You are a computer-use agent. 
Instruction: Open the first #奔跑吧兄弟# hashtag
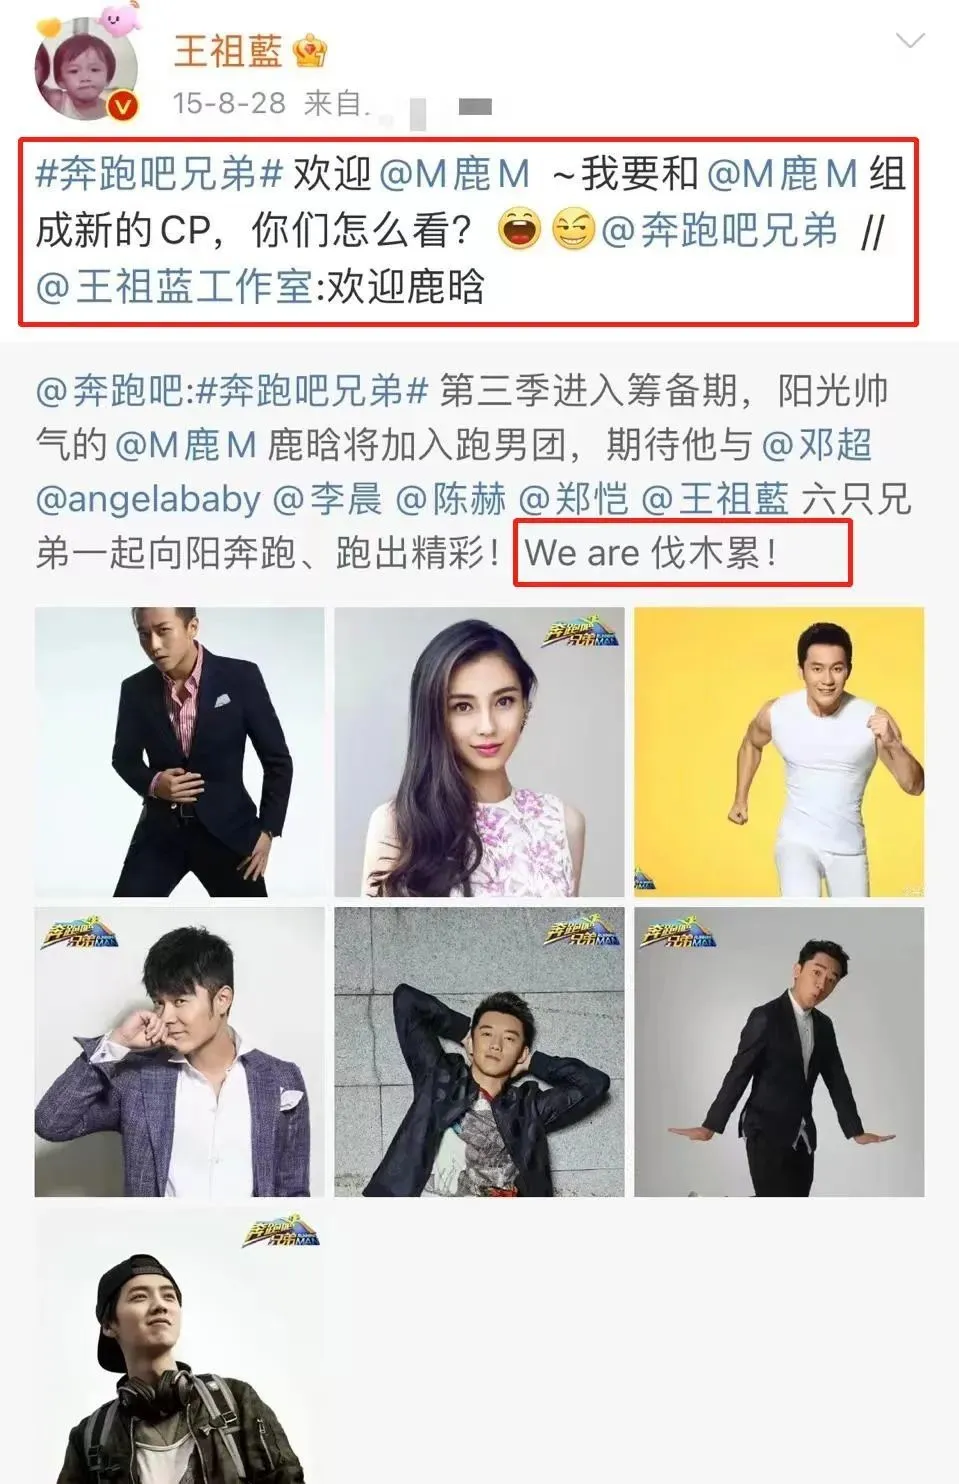pos(159,174)
